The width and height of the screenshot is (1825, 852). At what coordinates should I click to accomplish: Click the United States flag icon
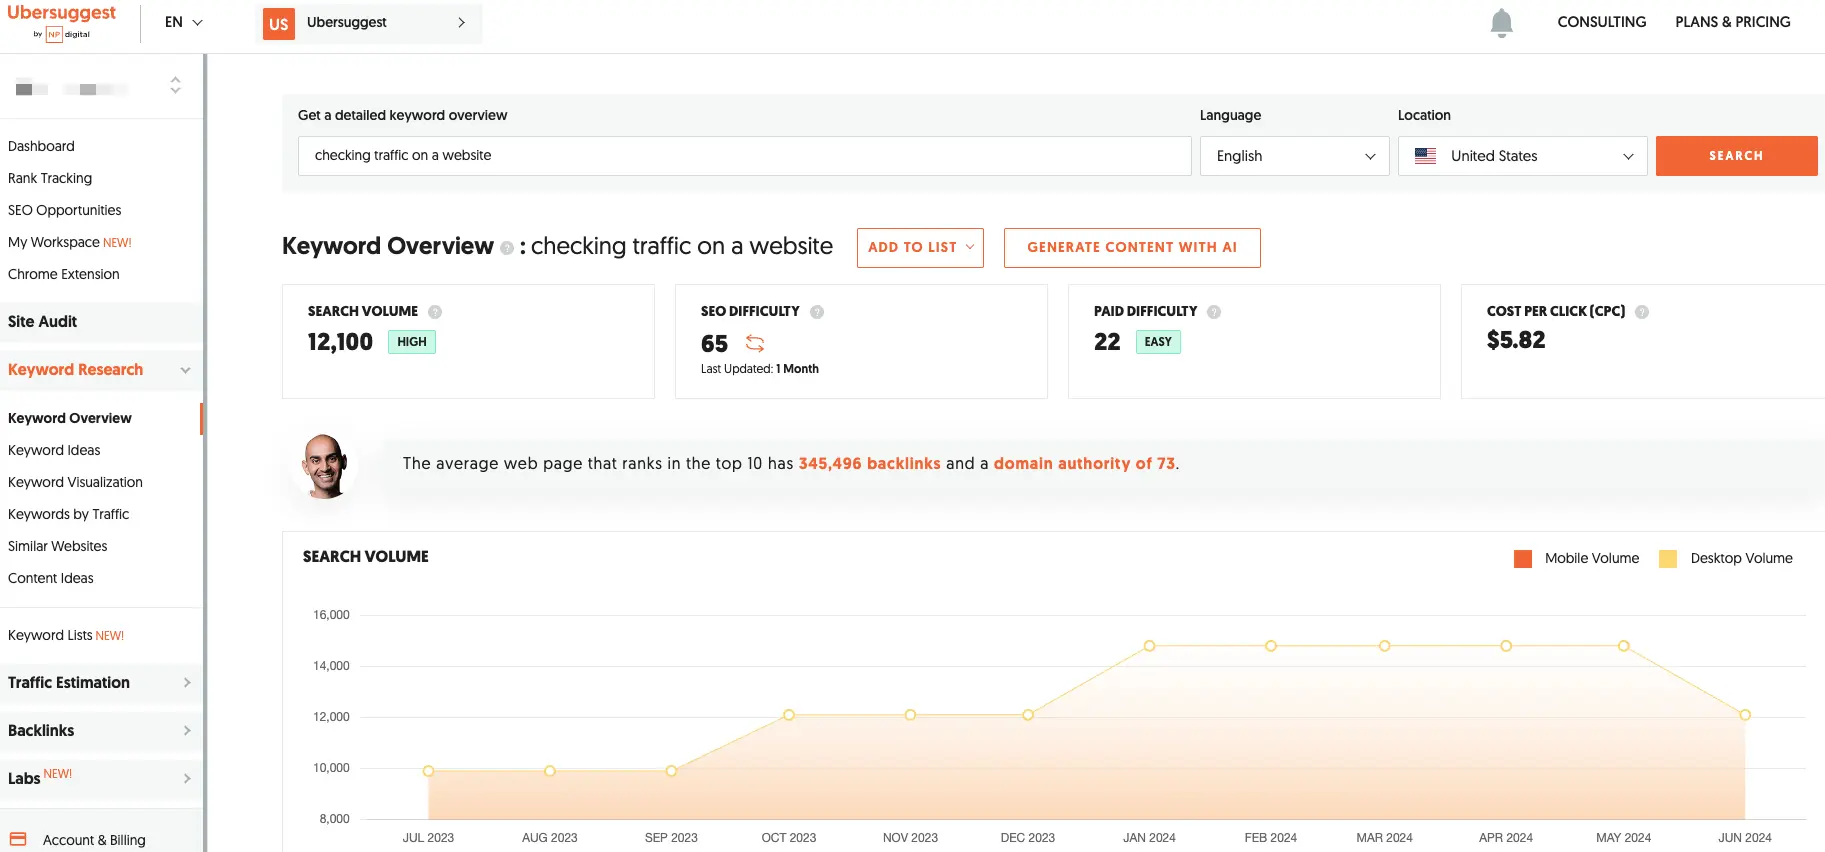[1426, 156]
